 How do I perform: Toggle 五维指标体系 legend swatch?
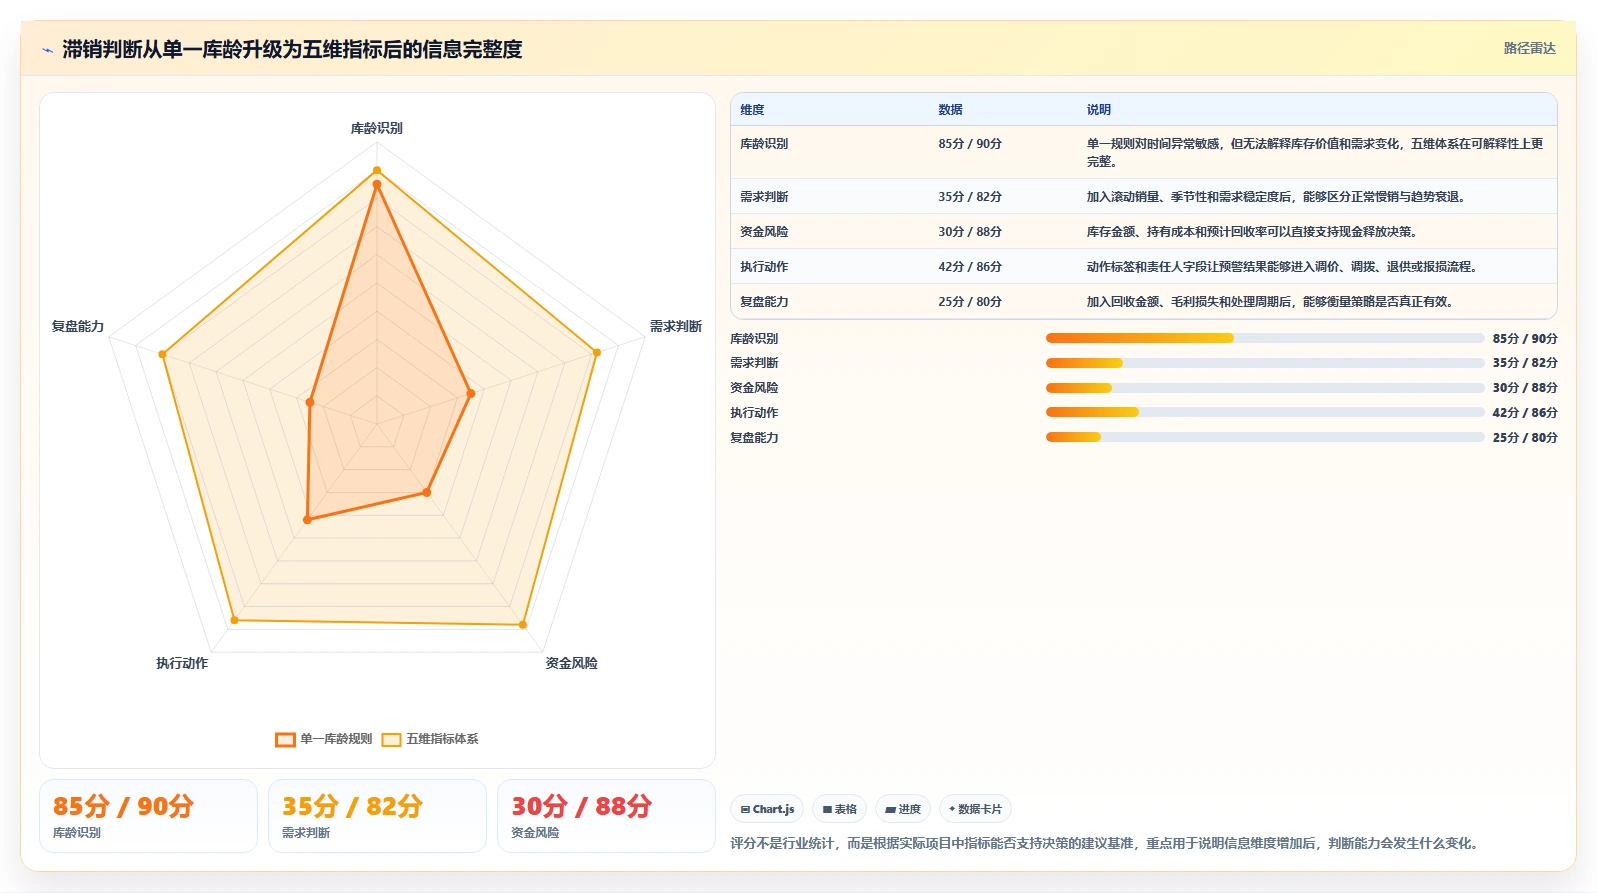coord(391,739)
